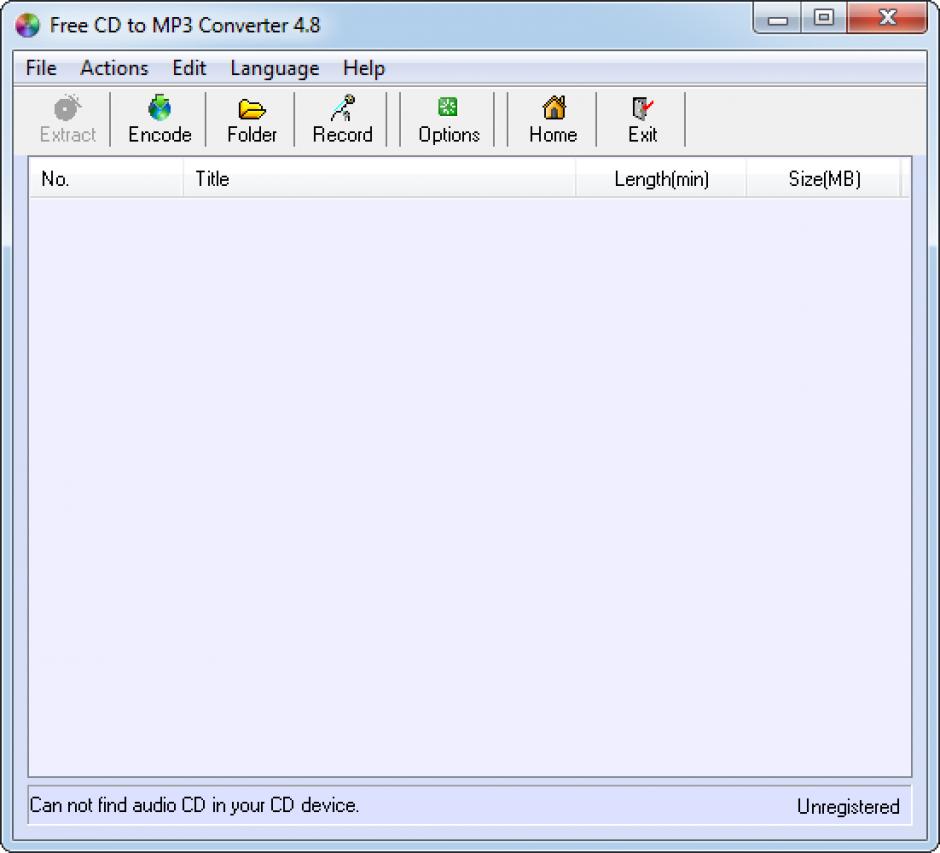Image resolution: width=940 pixels, height=853 pixels.
Task: Start the Record tool
Action: (342, 119)
